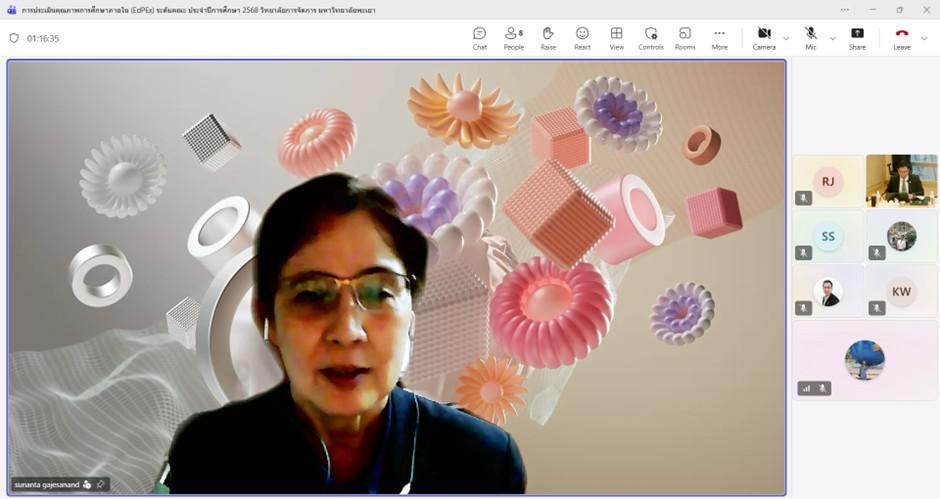Select the KW participant tile
This screenshot has height=499, width=940.
(901, 291)
